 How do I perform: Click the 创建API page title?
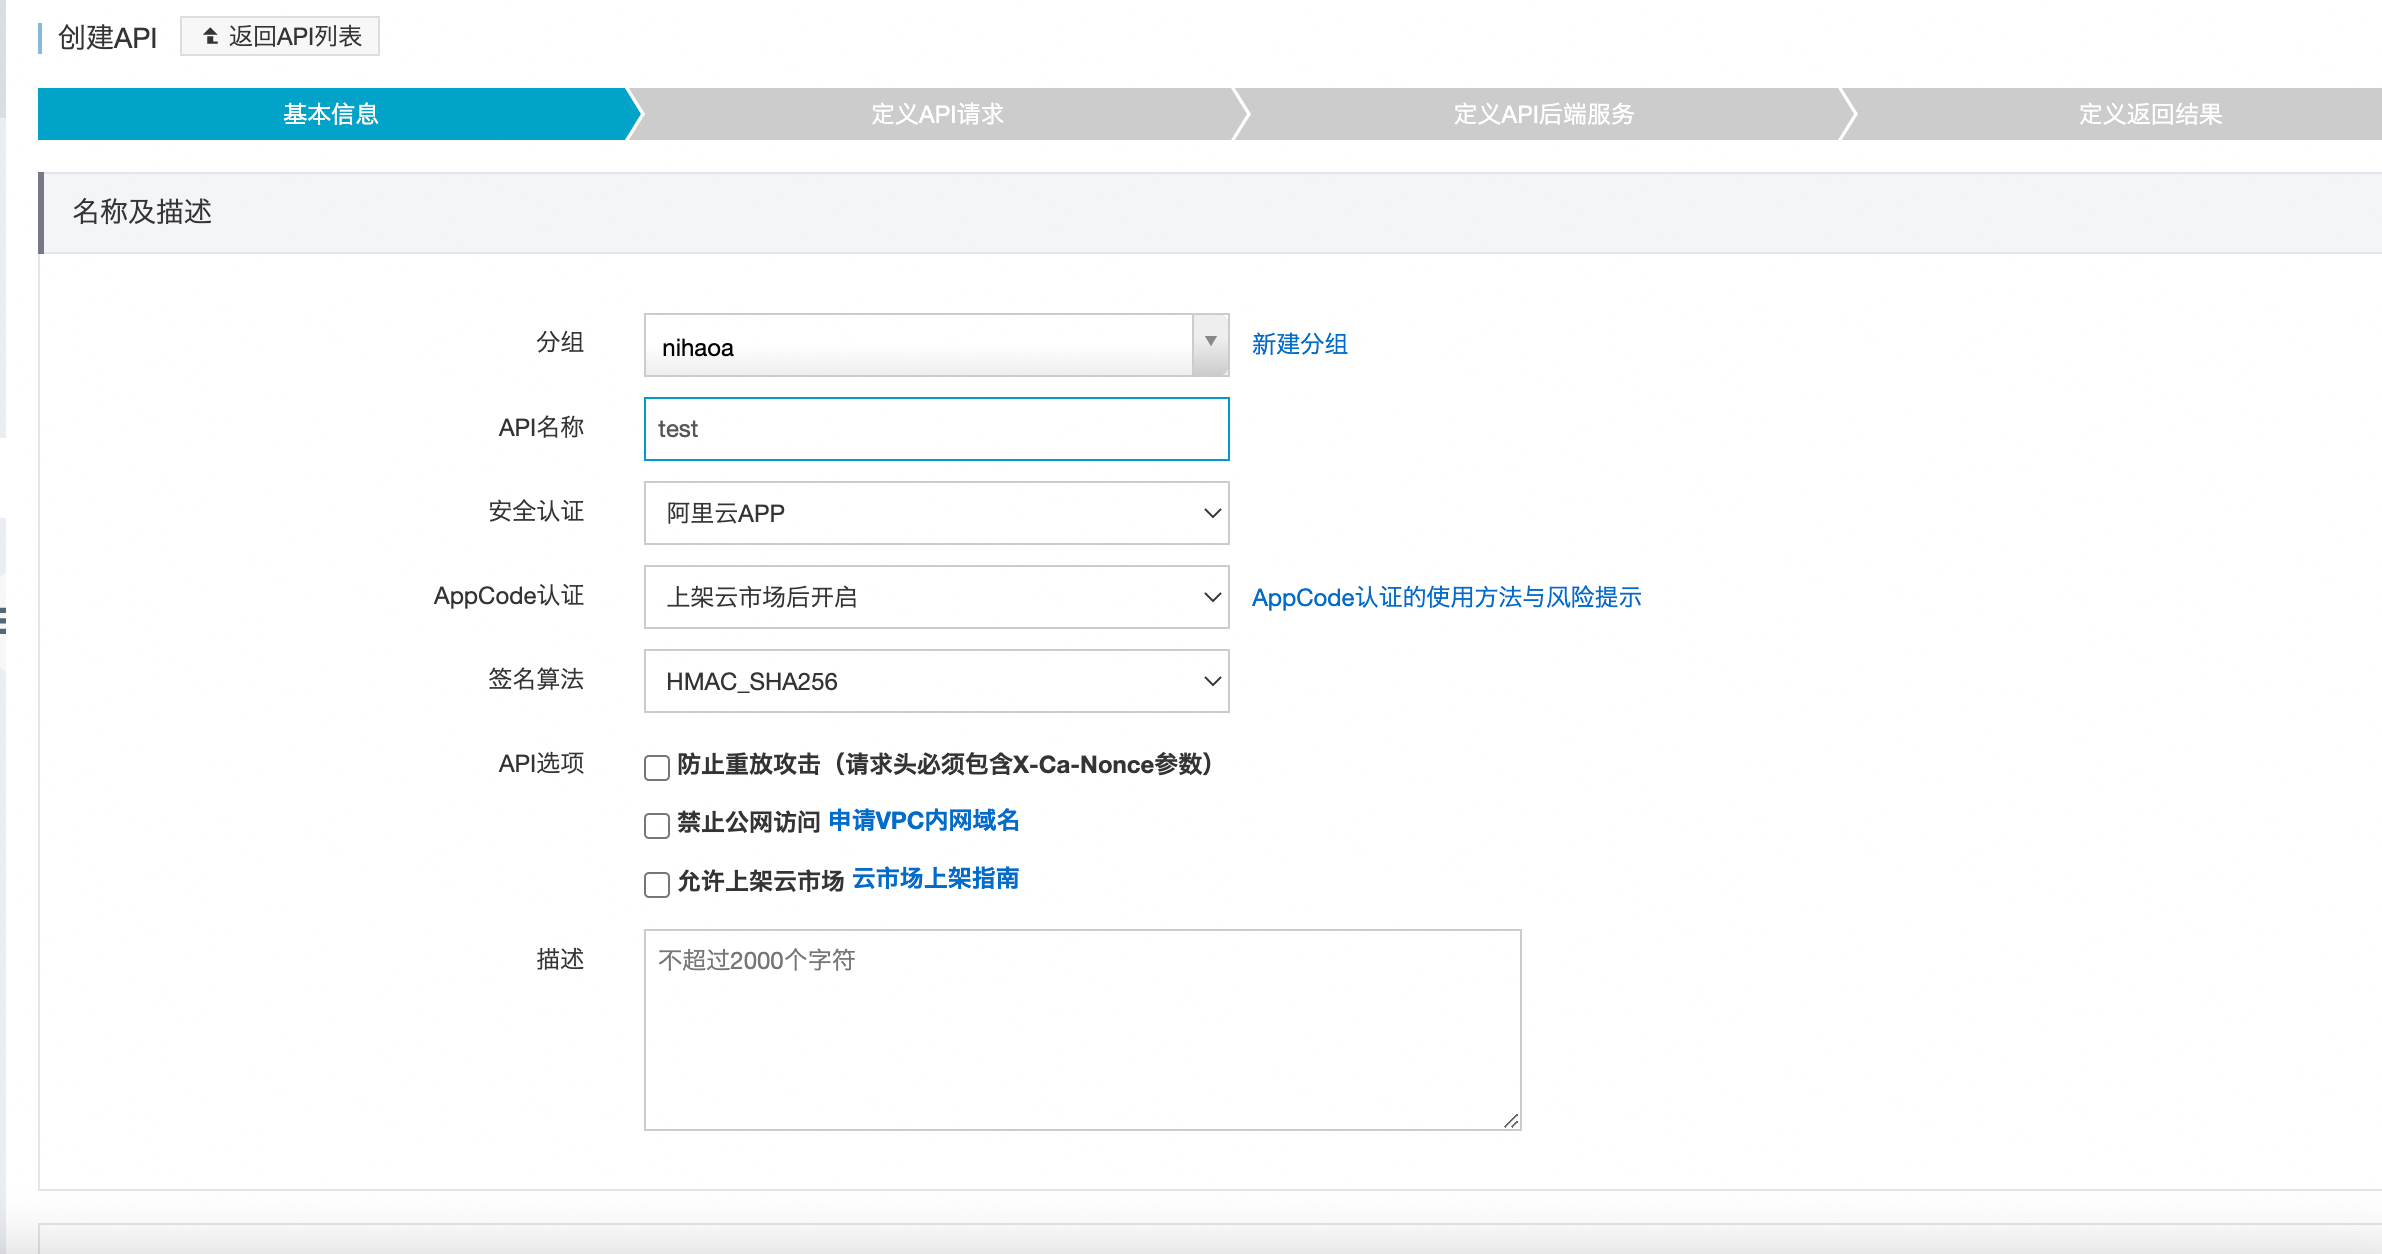(108, 38)
